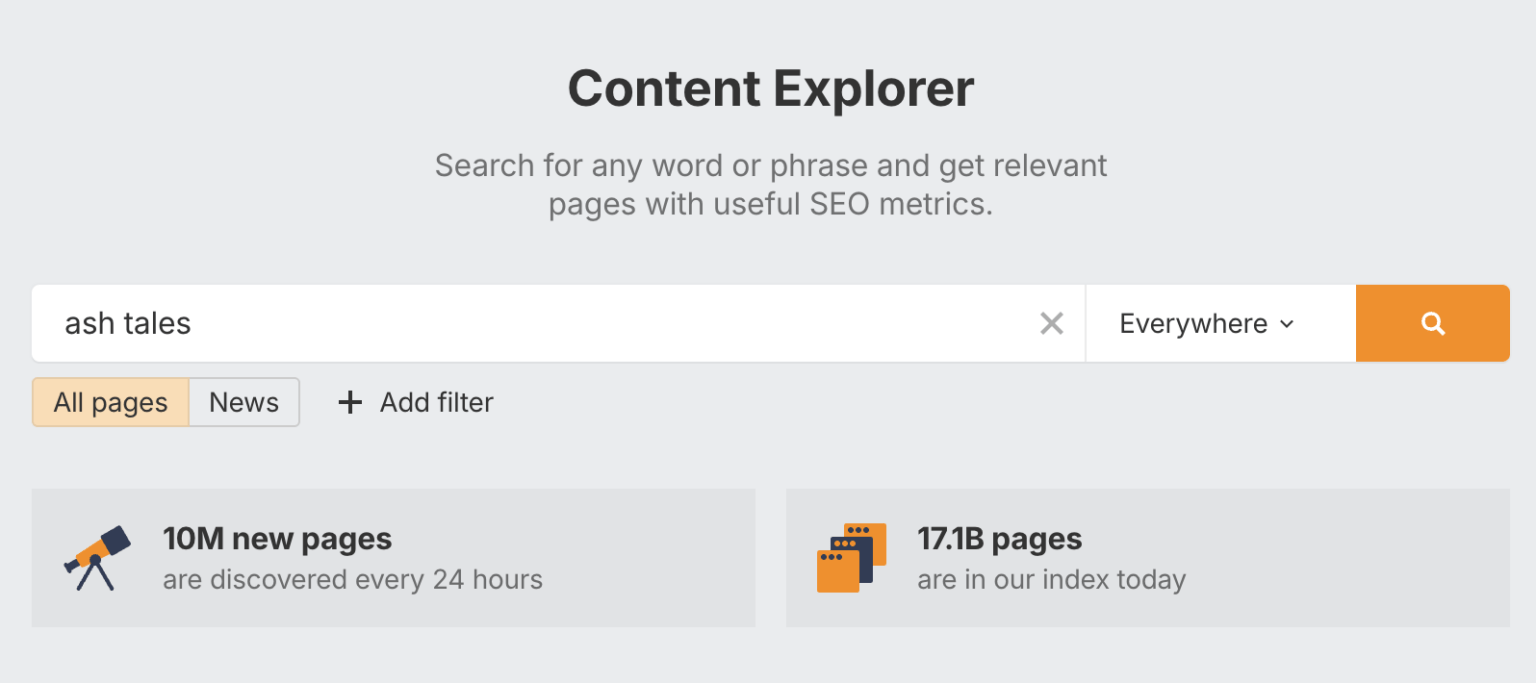Click empty space in the index pages card

click(1350, 558)
